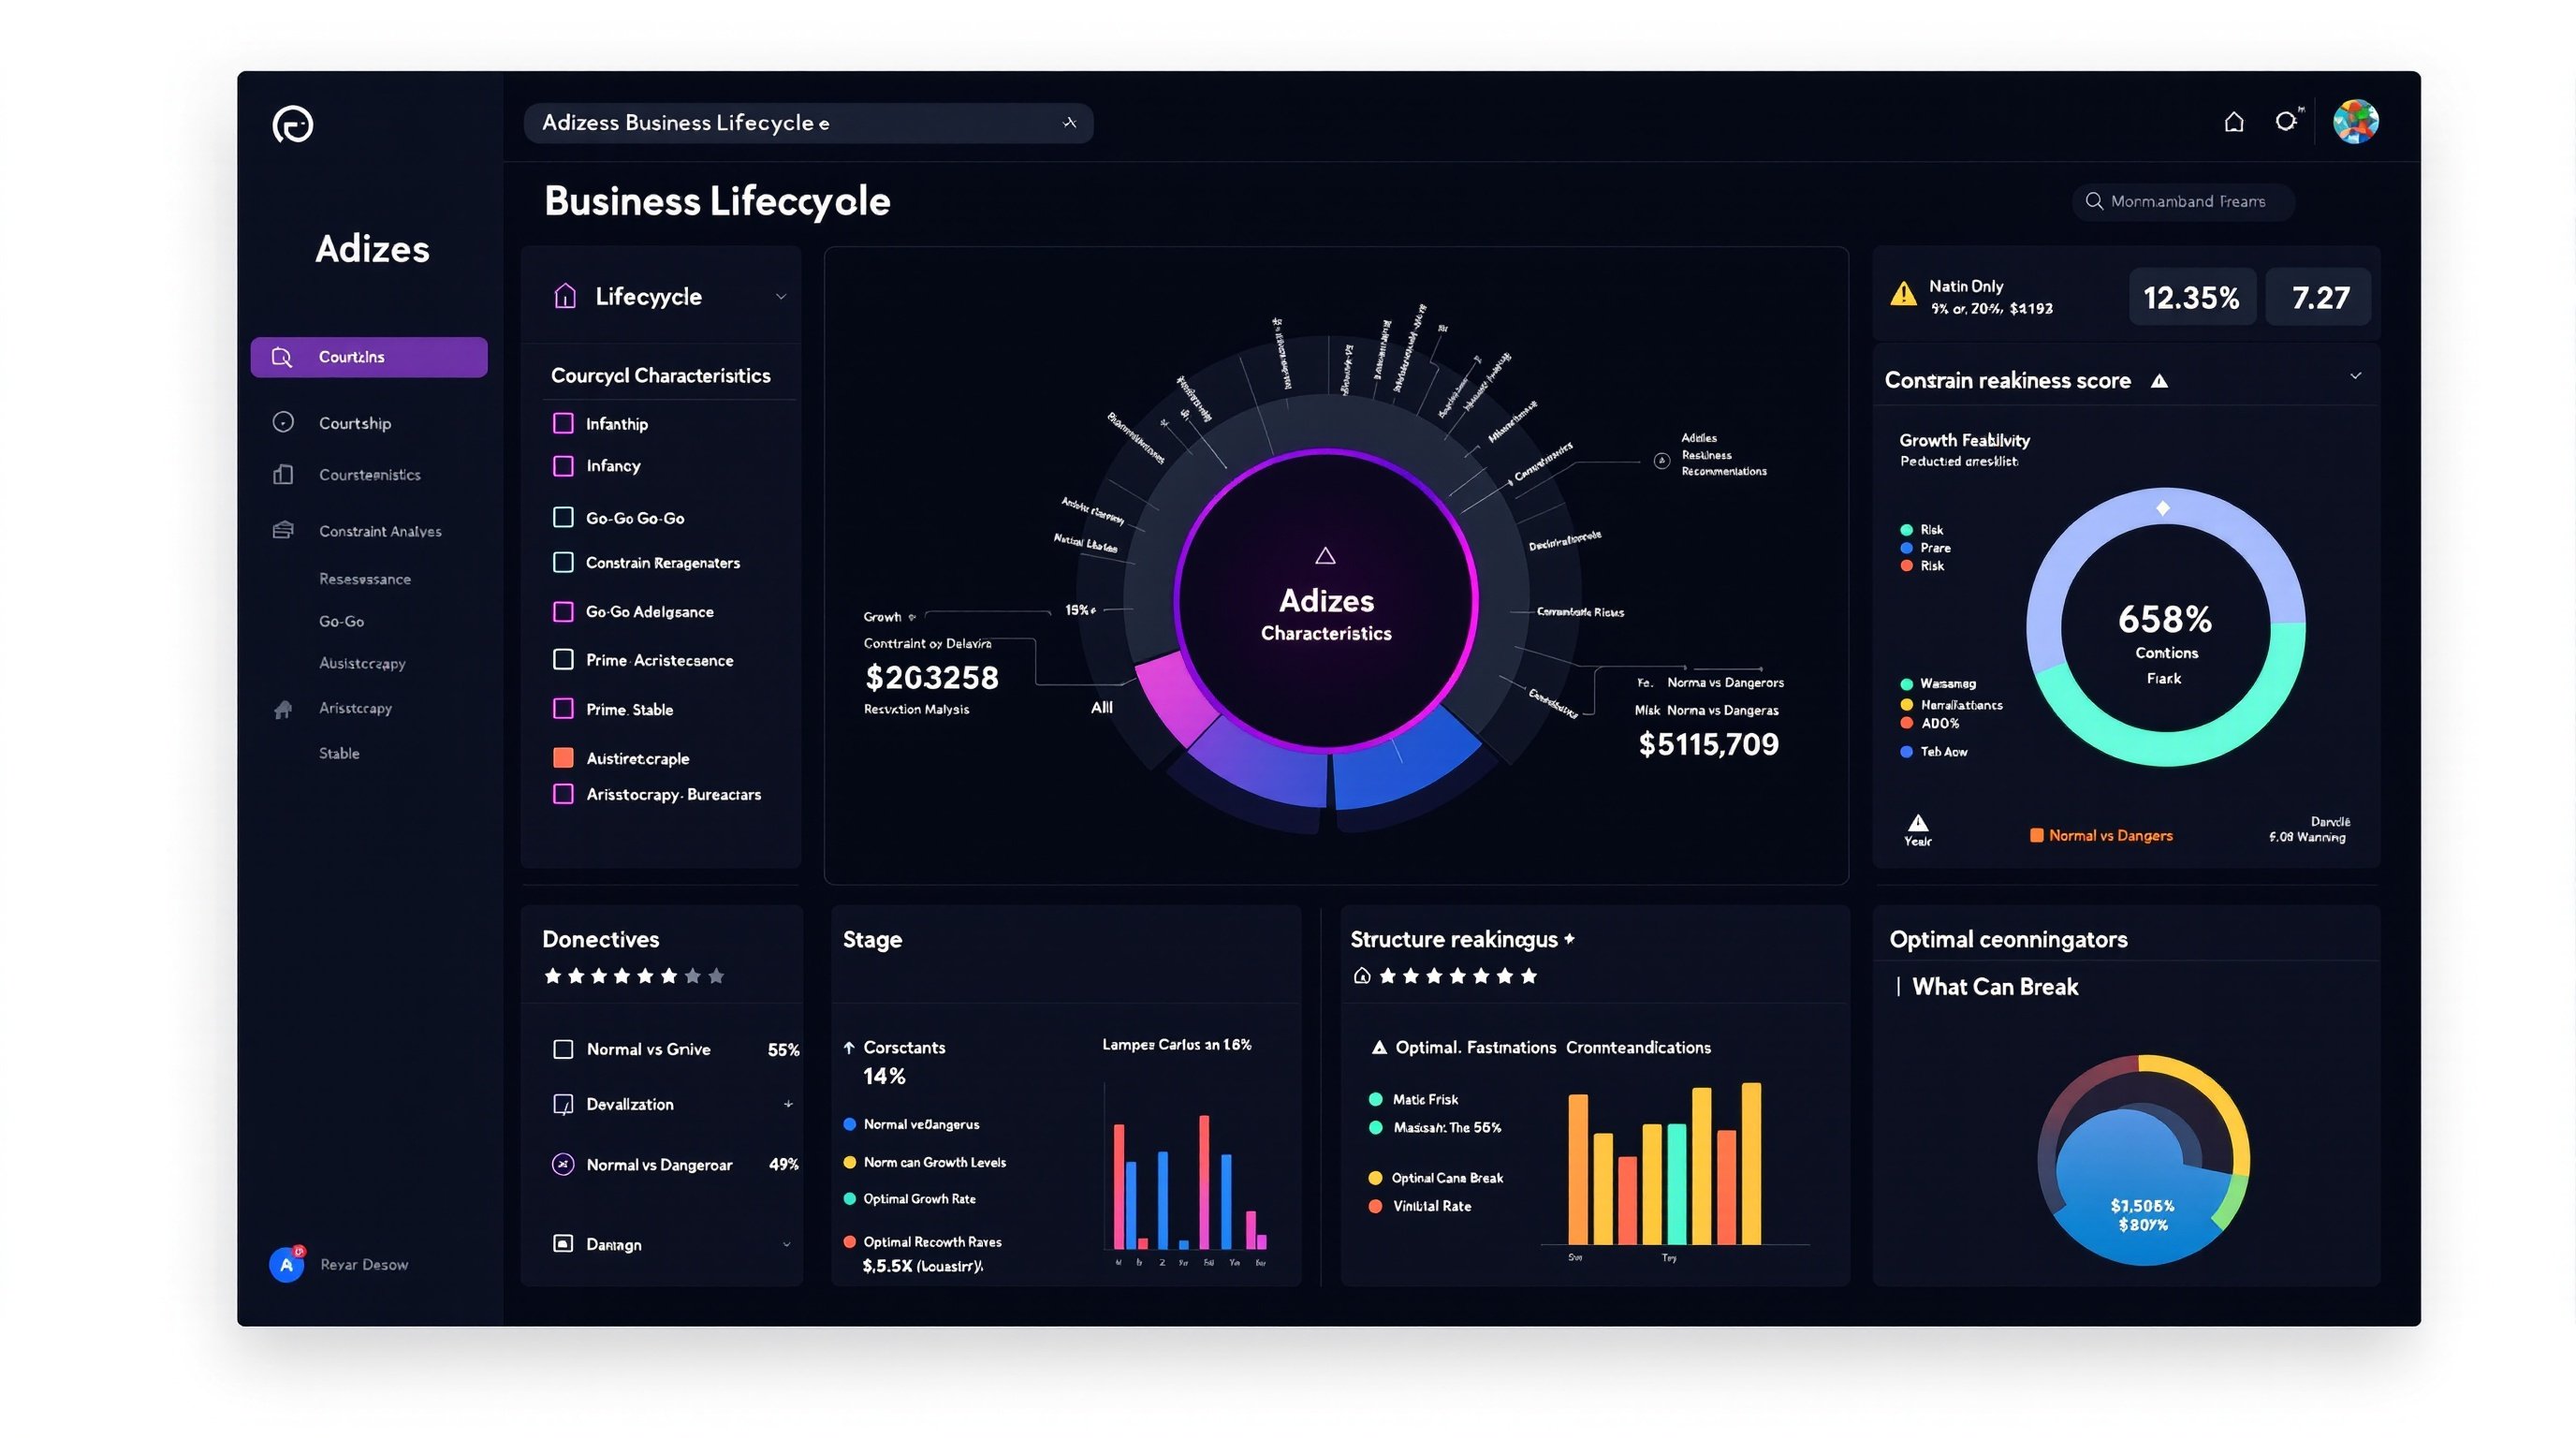
Task: Click the 12.35% metric button
Action: point(2191,297)
